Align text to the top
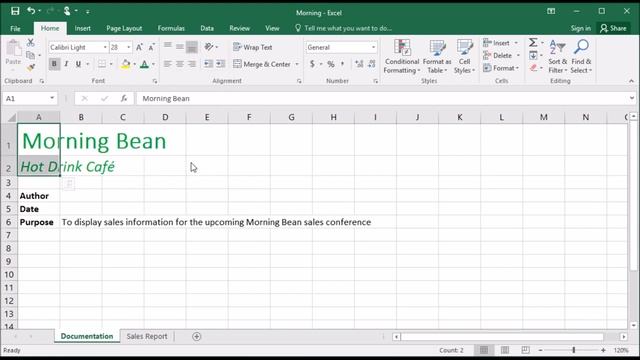Viewport: 640px width, 360px height. pyautogui.click(x=167, y=46)
